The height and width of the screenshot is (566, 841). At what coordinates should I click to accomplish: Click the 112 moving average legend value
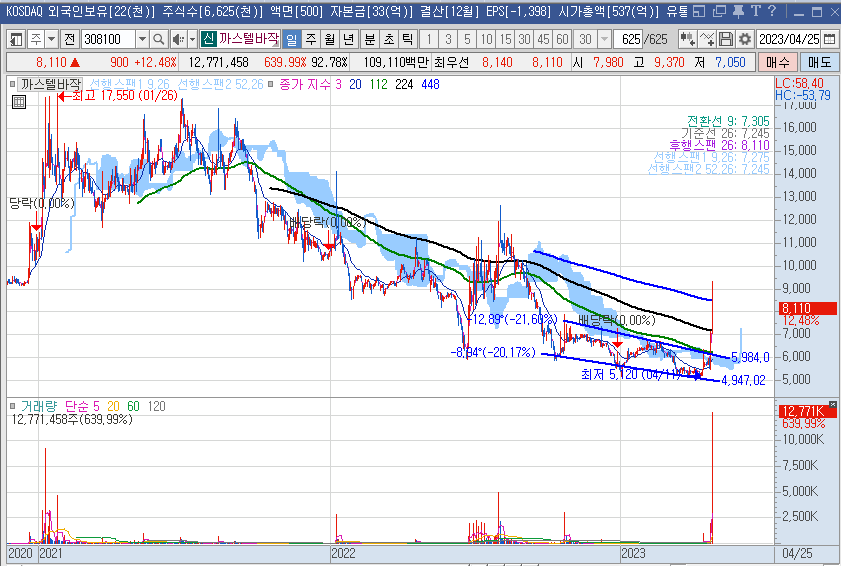point(379,84)
